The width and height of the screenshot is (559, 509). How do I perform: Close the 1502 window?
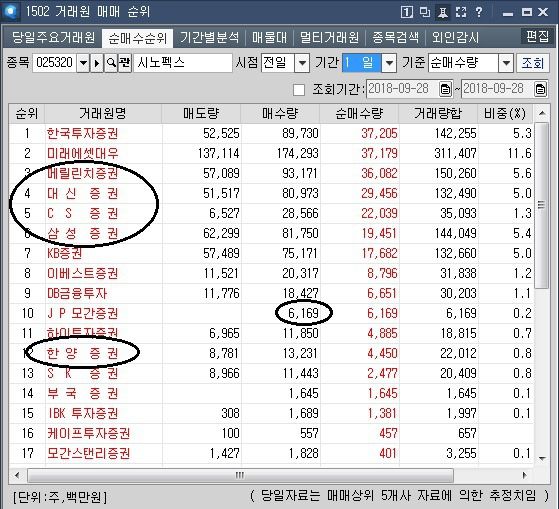coord(543,12)
